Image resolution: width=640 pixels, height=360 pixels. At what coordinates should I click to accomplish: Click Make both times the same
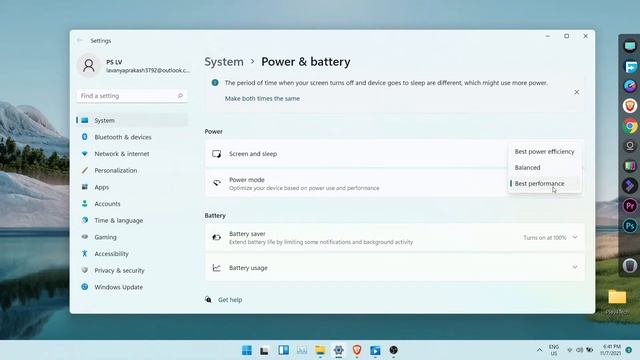(x=262, y=98)
